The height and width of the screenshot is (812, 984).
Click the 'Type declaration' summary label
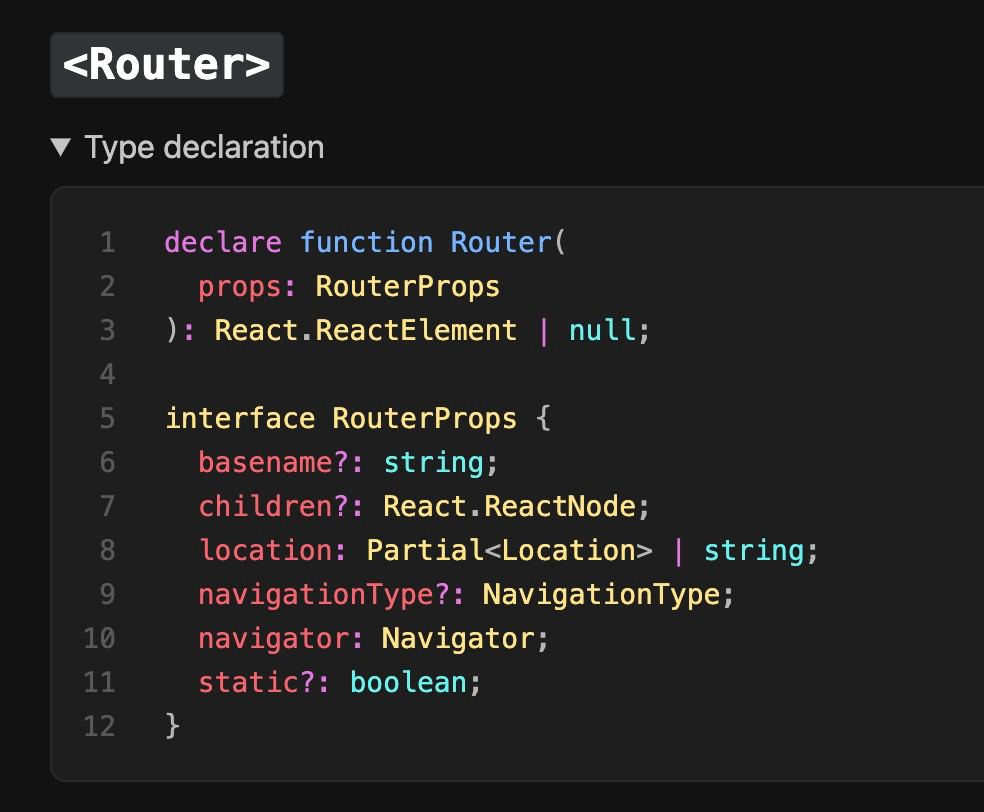pos(205,147)
